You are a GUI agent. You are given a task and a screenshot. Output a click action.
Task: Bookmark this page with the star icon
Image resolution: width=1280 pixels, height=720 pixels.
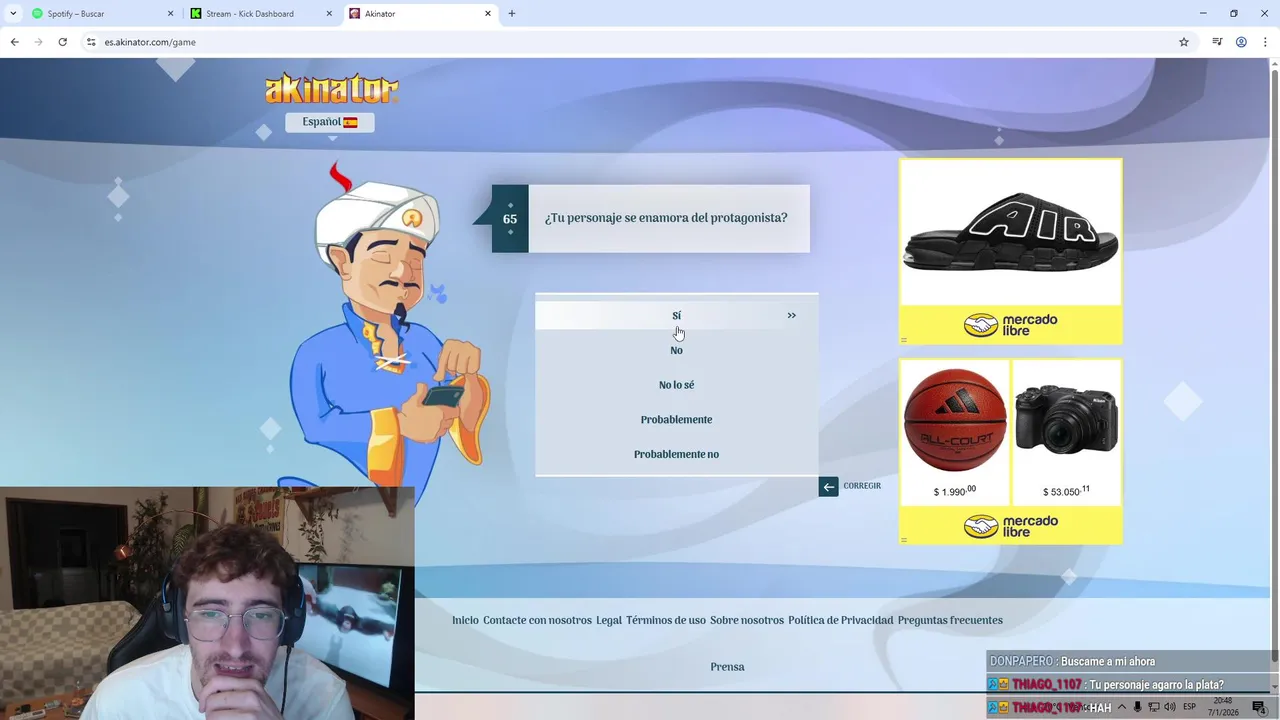click(x=1184, y=42)
